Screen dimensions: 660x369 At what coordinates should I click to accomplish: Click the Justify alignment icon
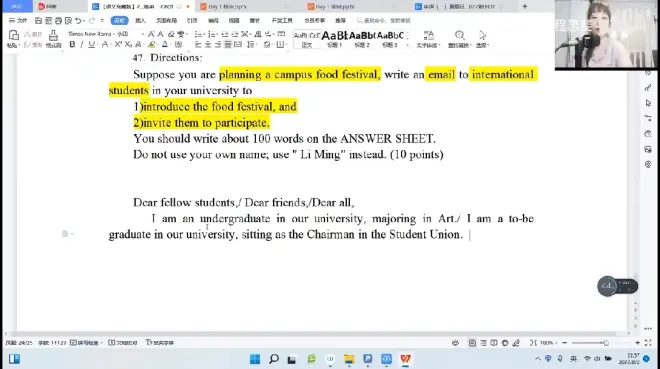(x=228, y=44)
